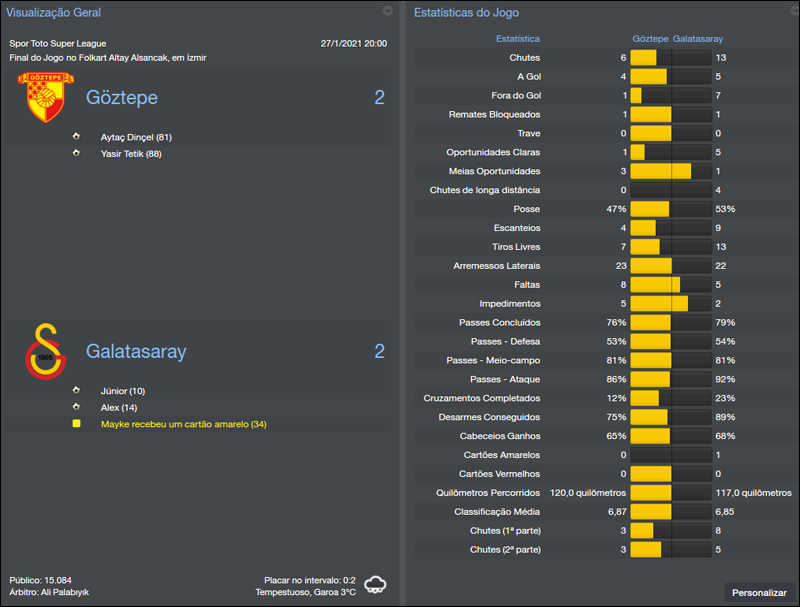
Task: Open the Visualização Geral panel settings gear
Action: (x=389, y=13)
